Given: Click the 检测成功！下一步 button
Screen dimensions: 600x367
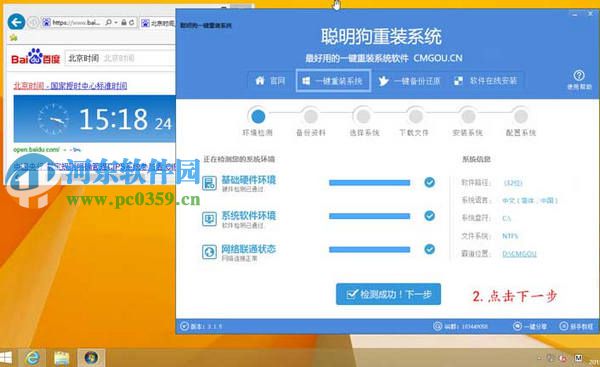Looking at the screenshot, I should (x=388, y=294).
